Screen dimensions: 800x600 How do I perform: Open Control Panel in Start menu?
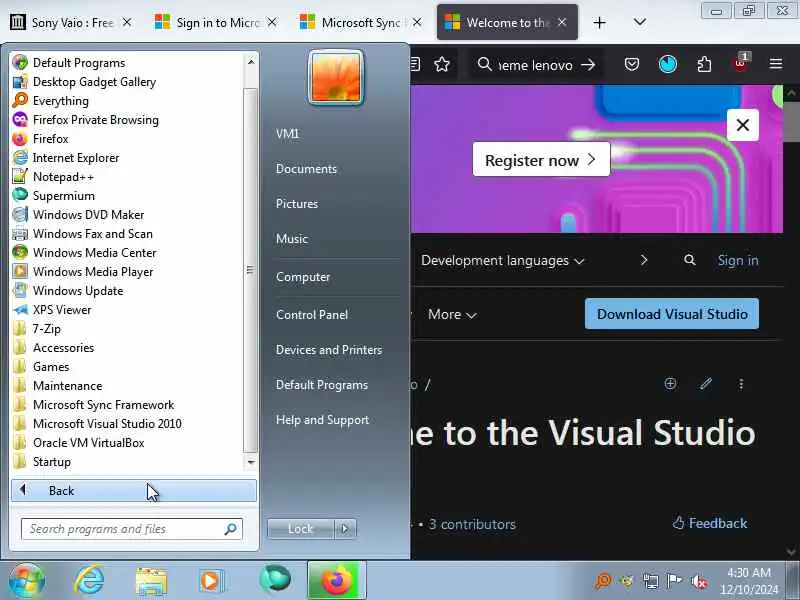(312, 314)
